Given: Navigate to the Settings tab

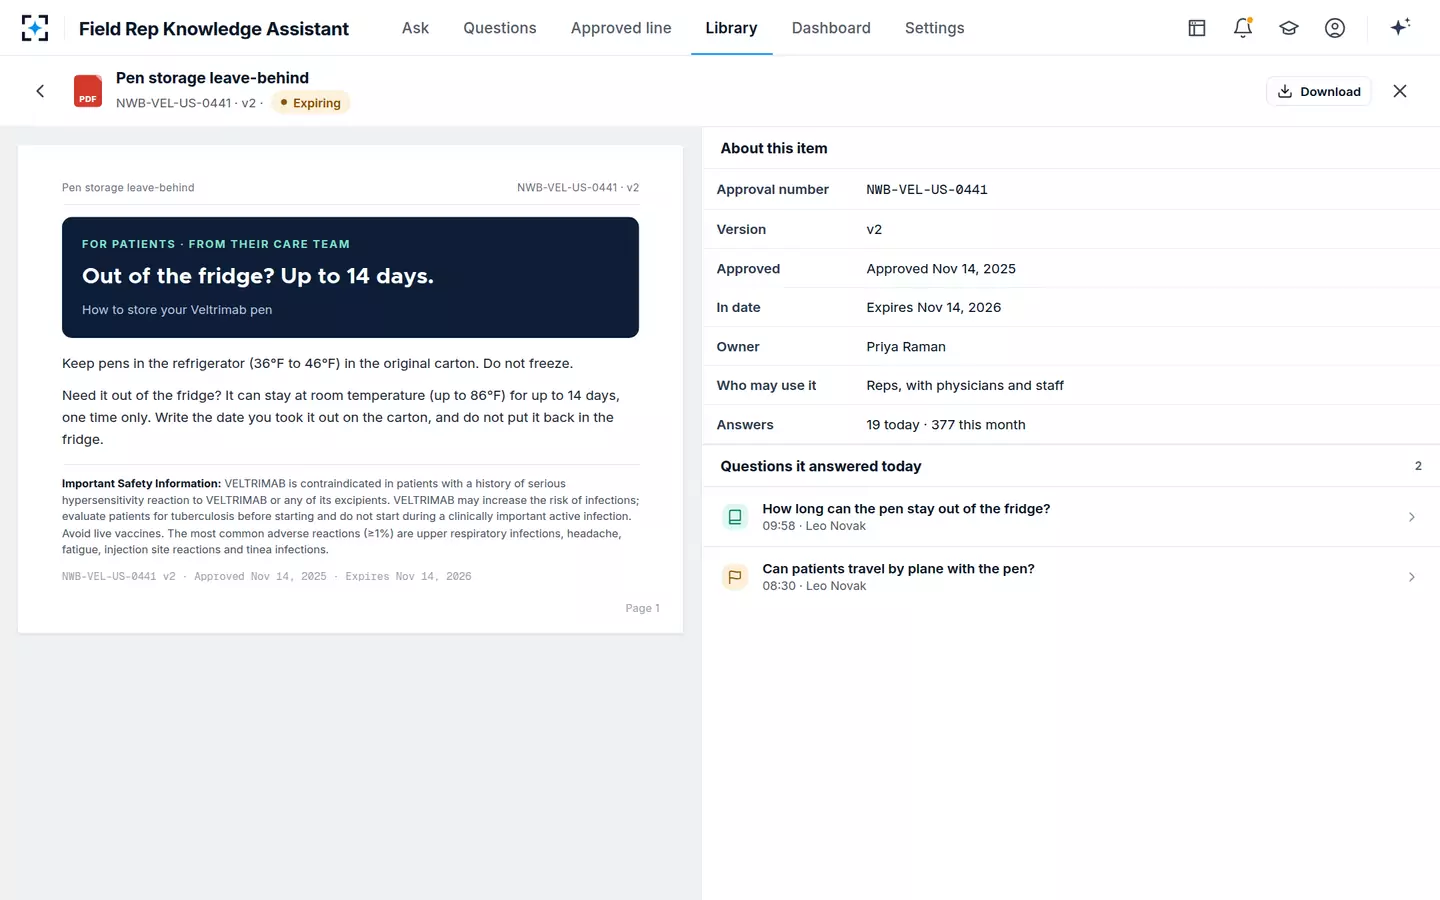Looking at the screenshot, I should pyautogui.click(x=935, y=28).
